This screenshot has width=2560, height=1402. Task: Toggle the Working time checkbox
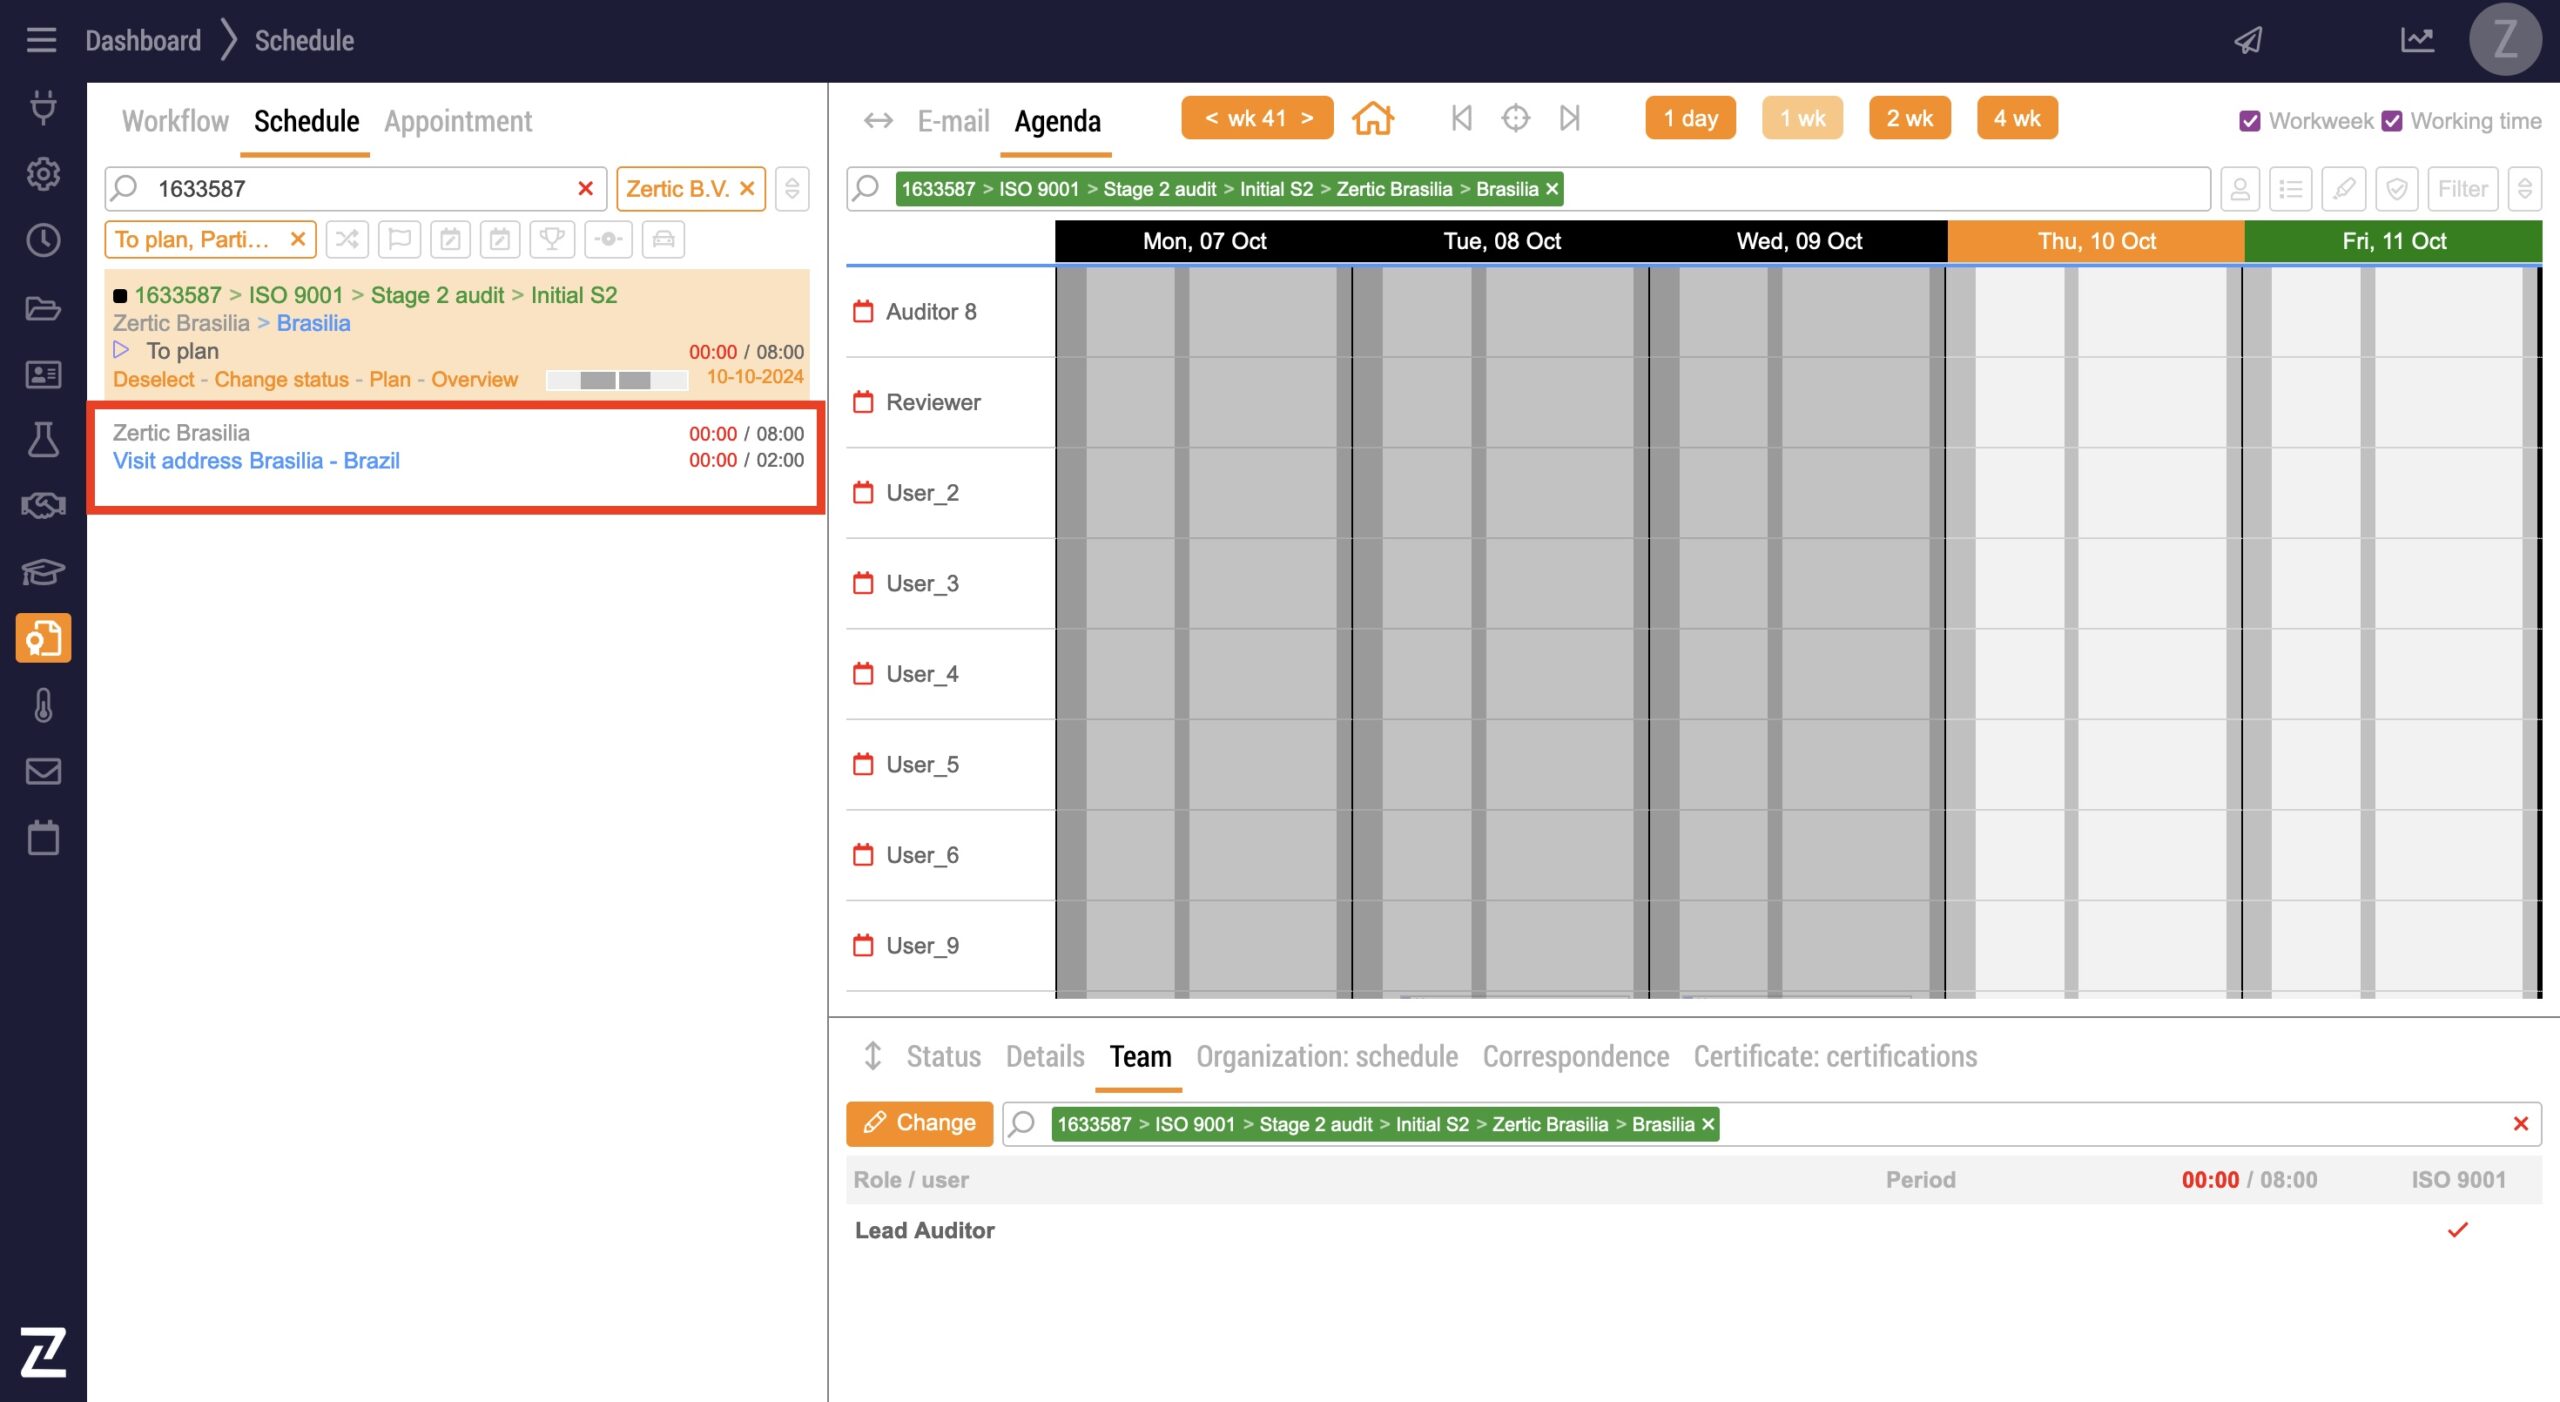click(x=2391, y=121)
